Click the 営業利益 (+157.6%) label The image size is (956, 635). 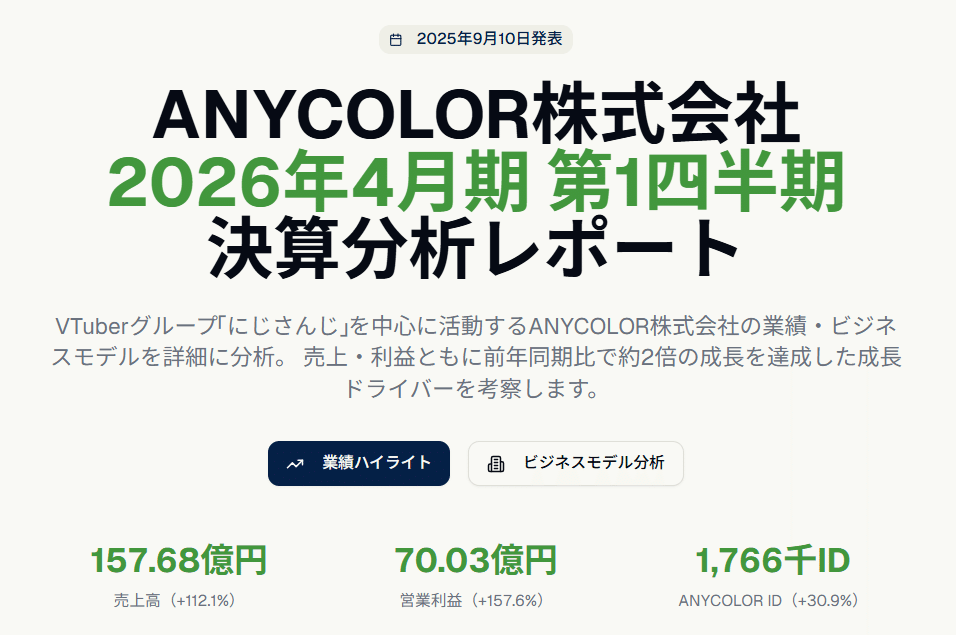pyautogui.click(x=472, y=600)
